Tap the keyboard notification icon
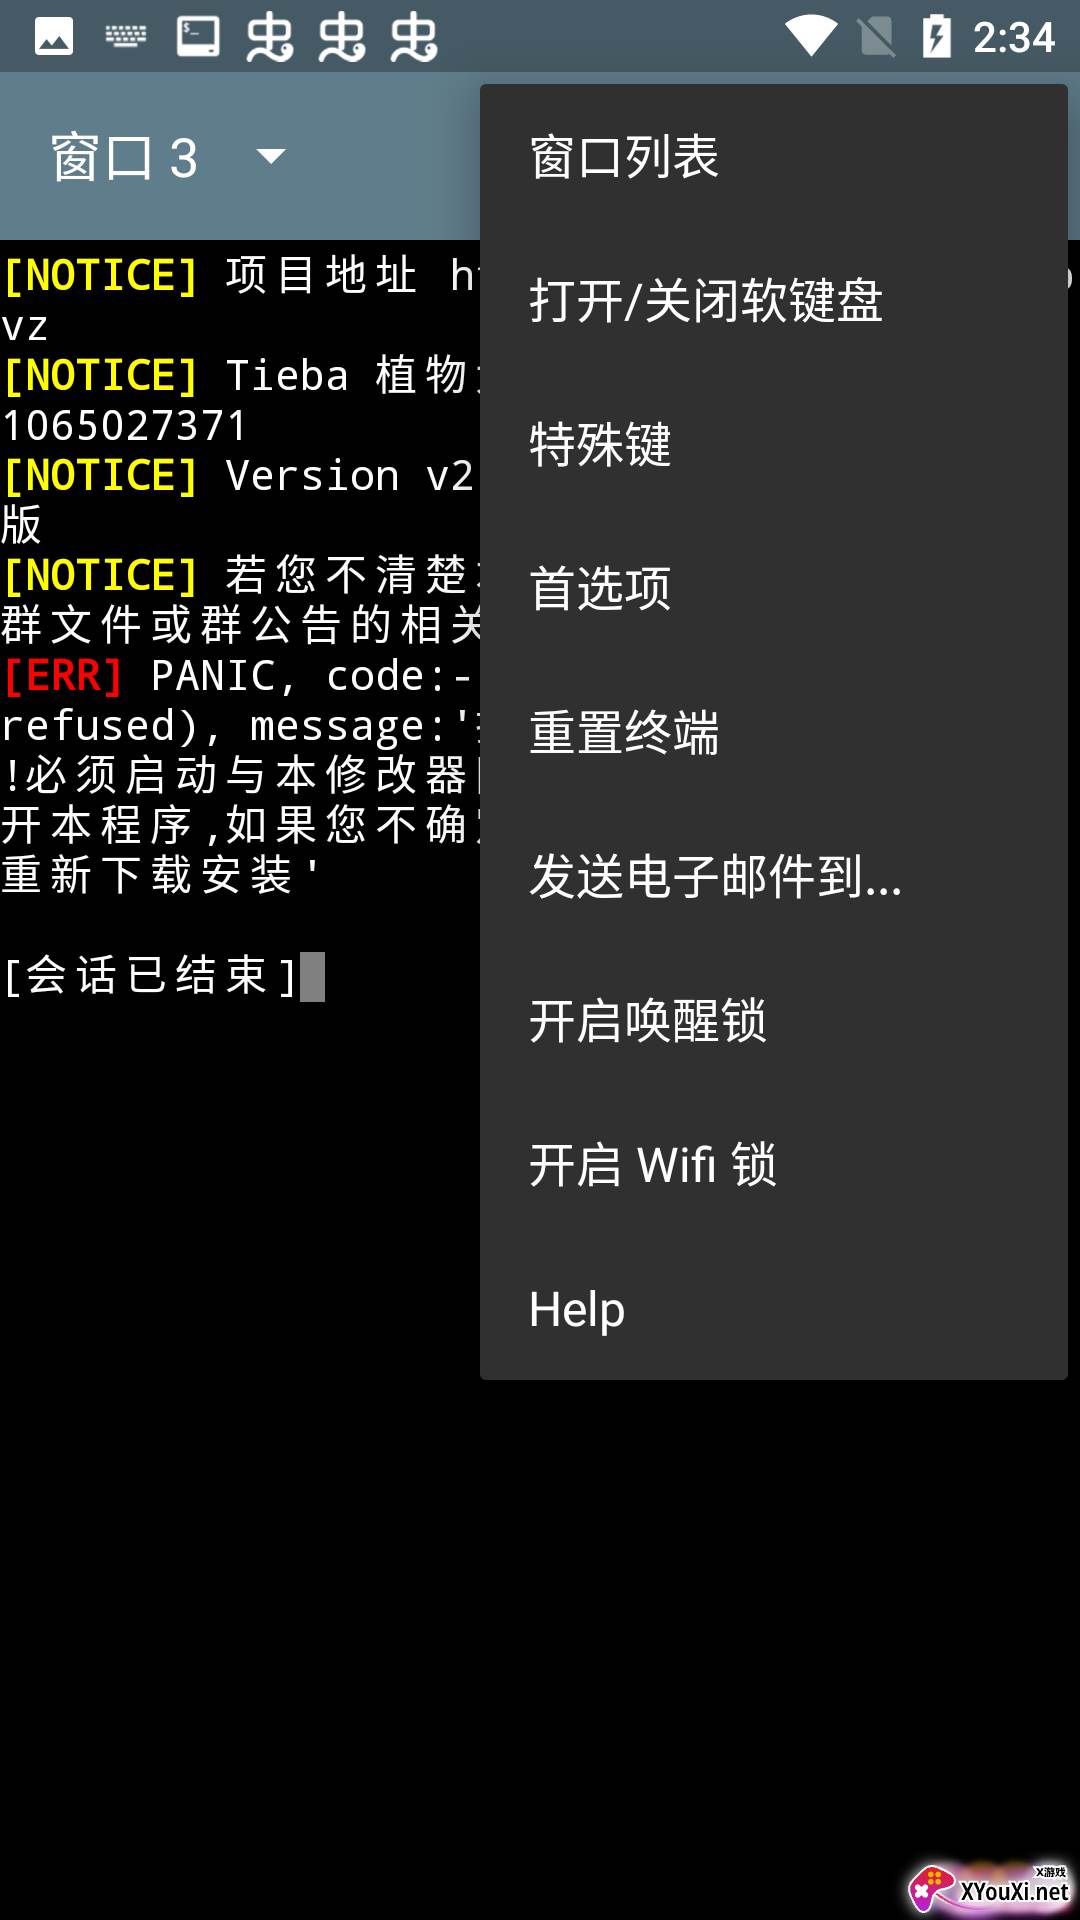1080x1920 pixels. (126, 38)
